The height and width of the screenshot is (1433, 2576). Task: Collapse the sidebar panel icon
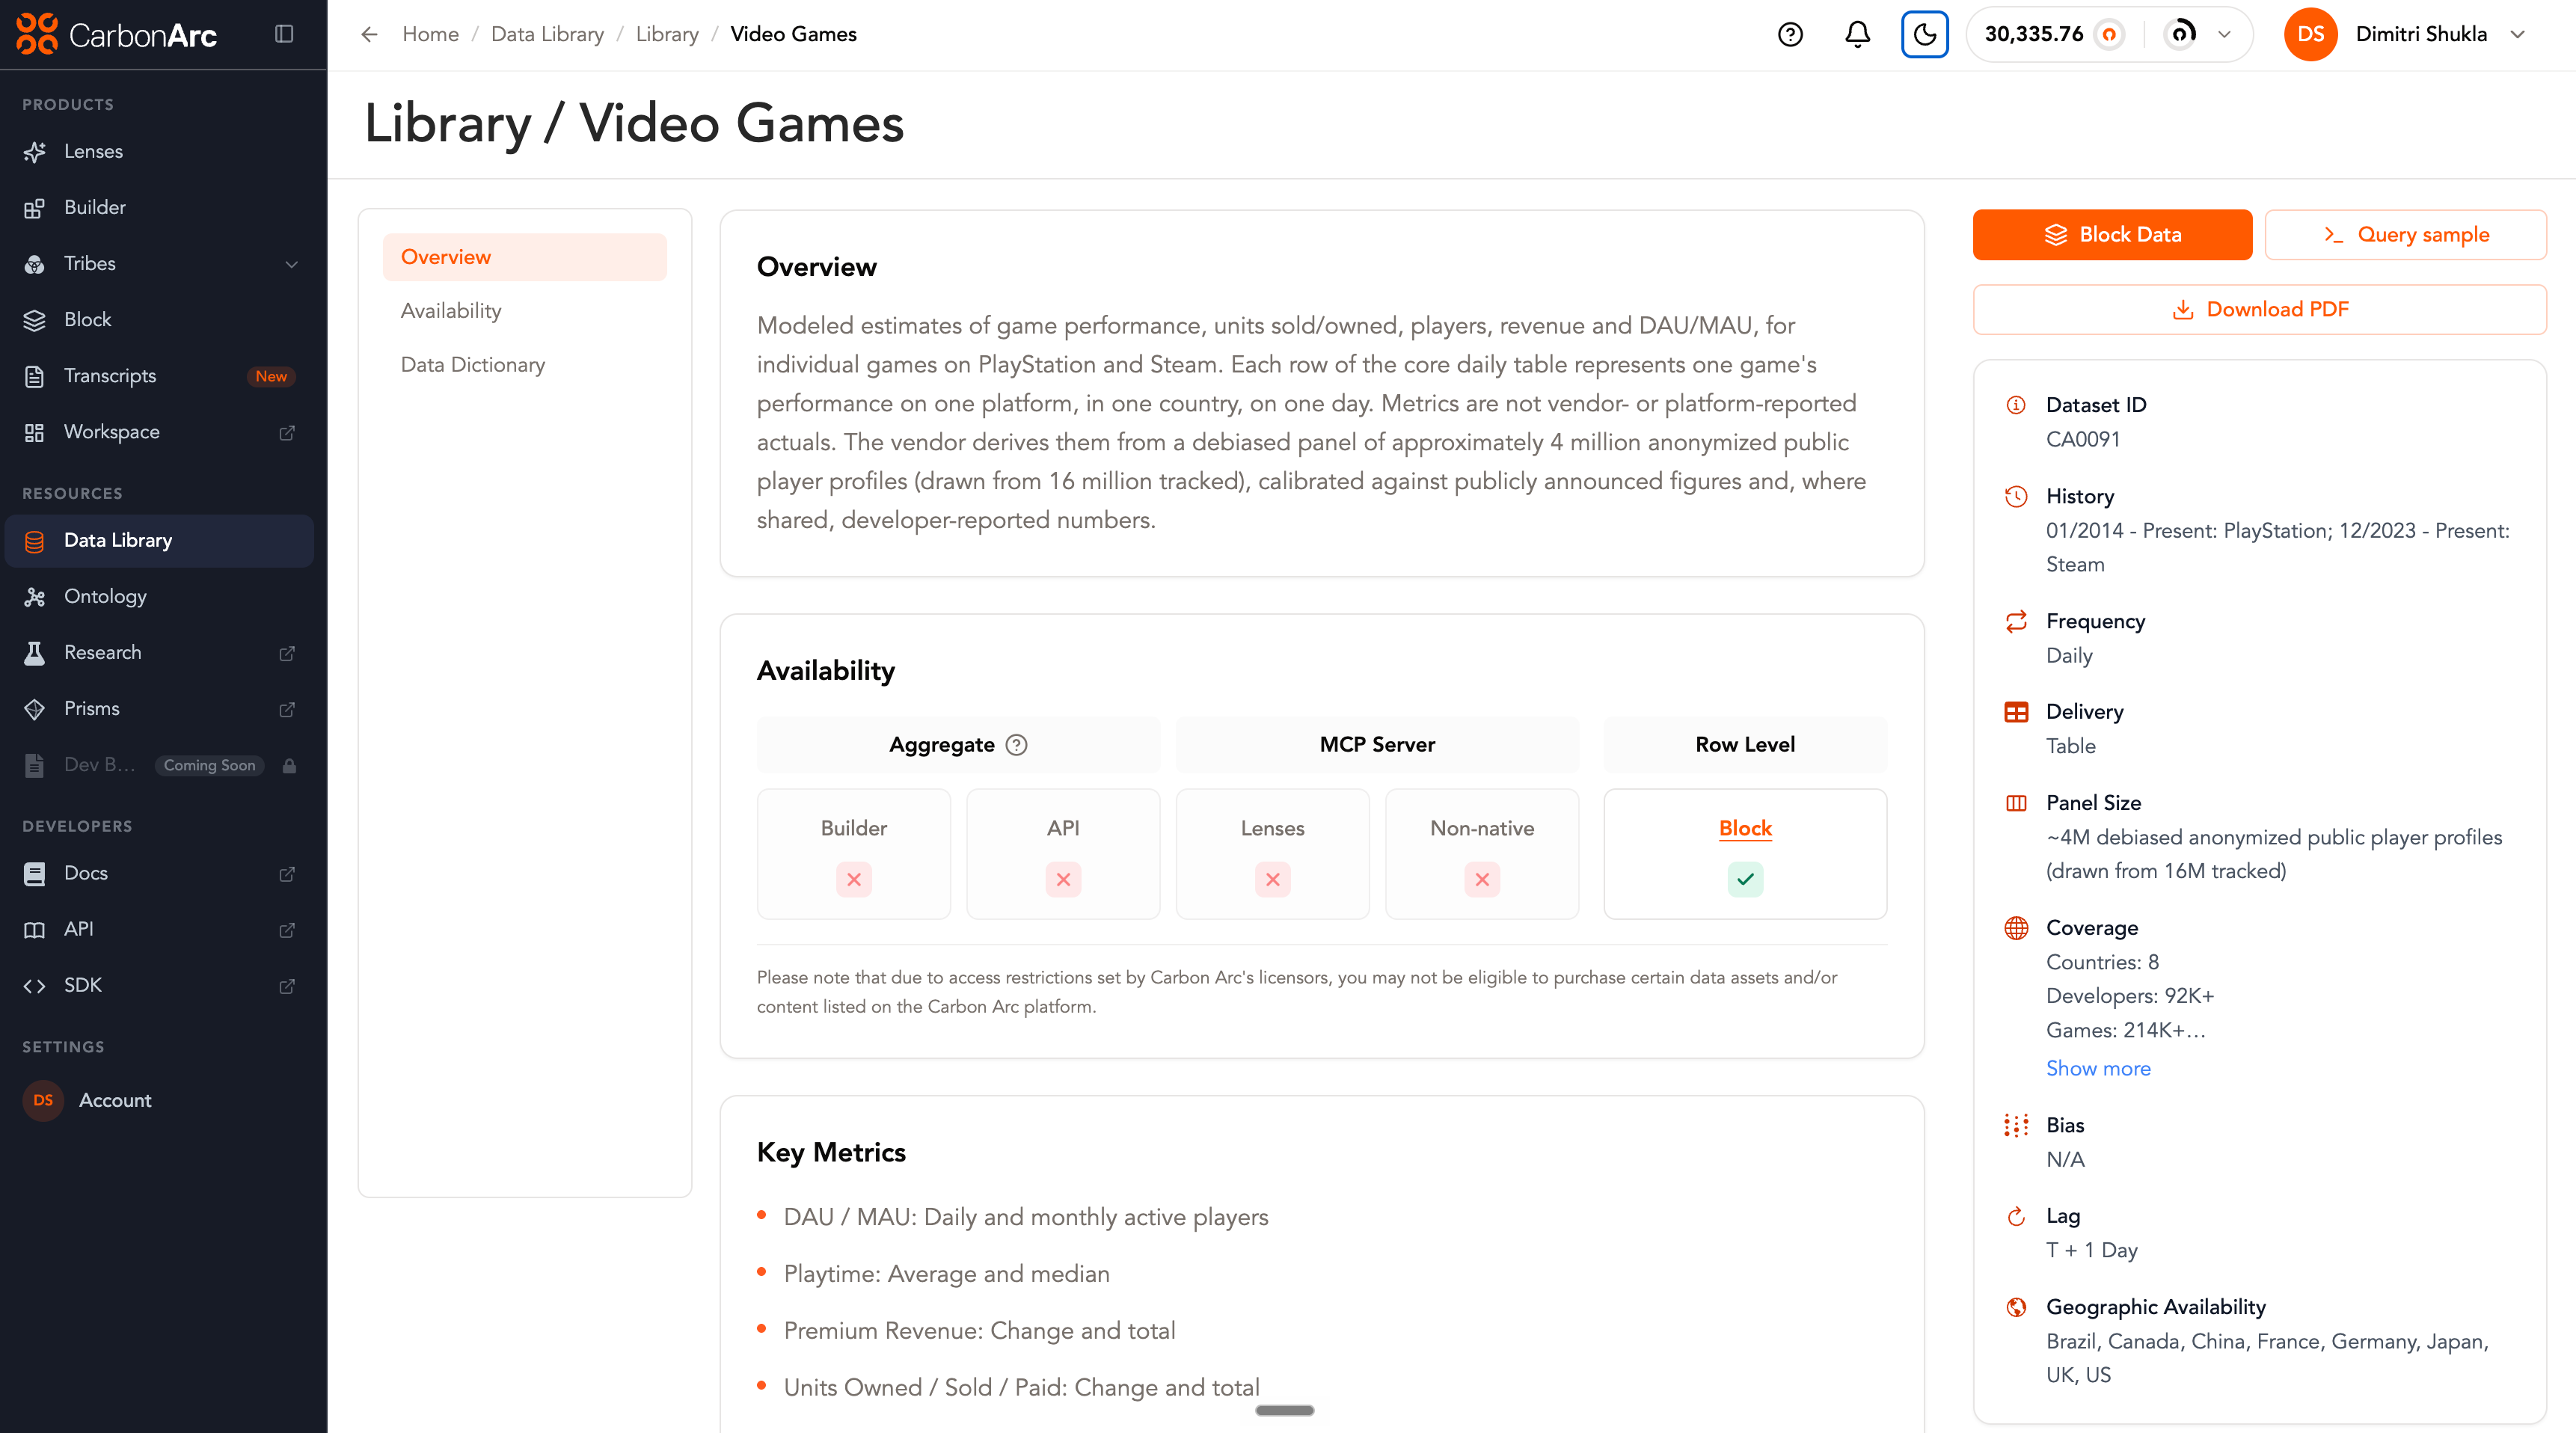(x=284, y=34)
